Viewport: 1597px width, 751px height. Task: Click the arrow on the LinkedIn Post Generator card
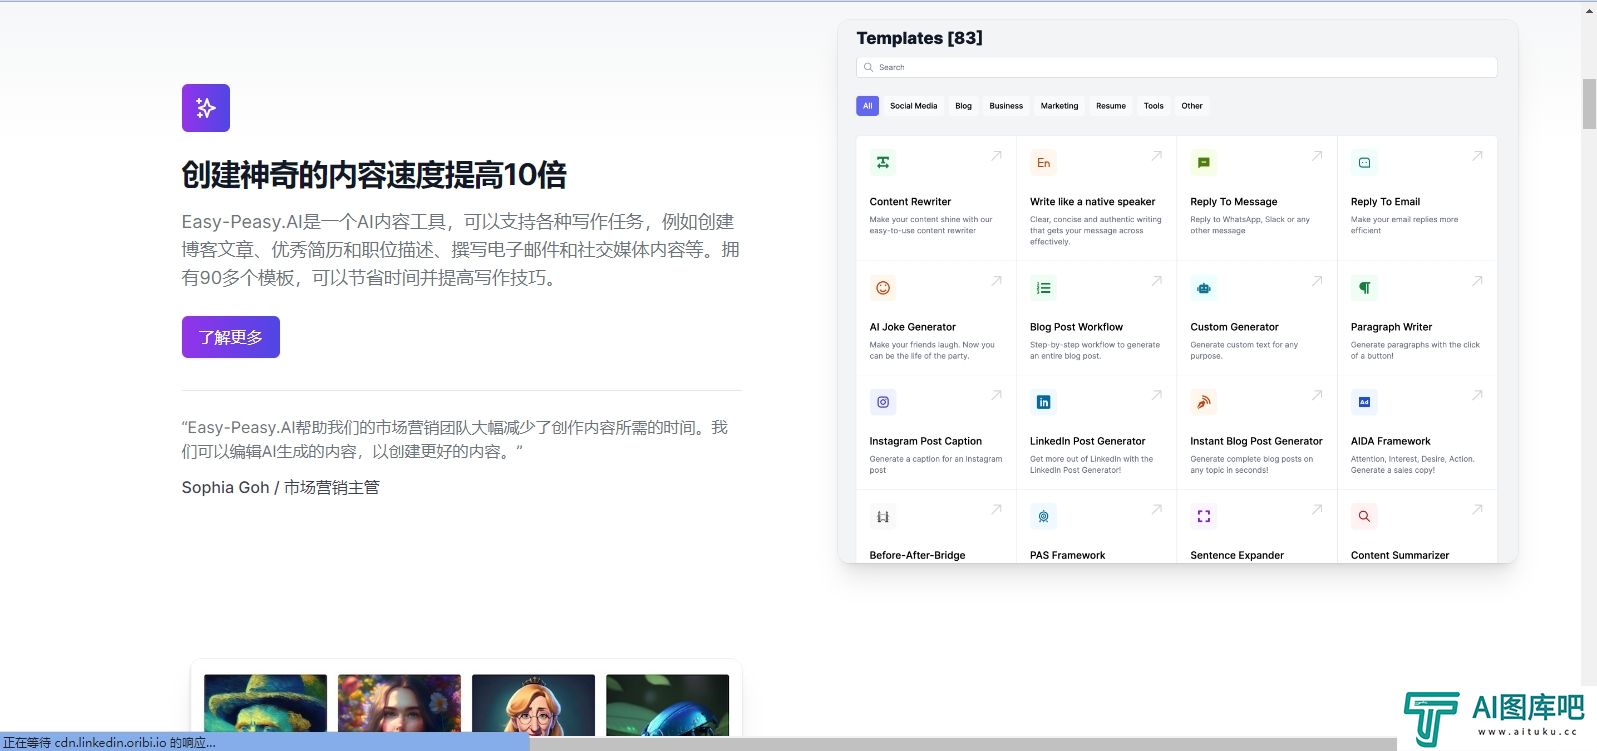pos(1156,395)
